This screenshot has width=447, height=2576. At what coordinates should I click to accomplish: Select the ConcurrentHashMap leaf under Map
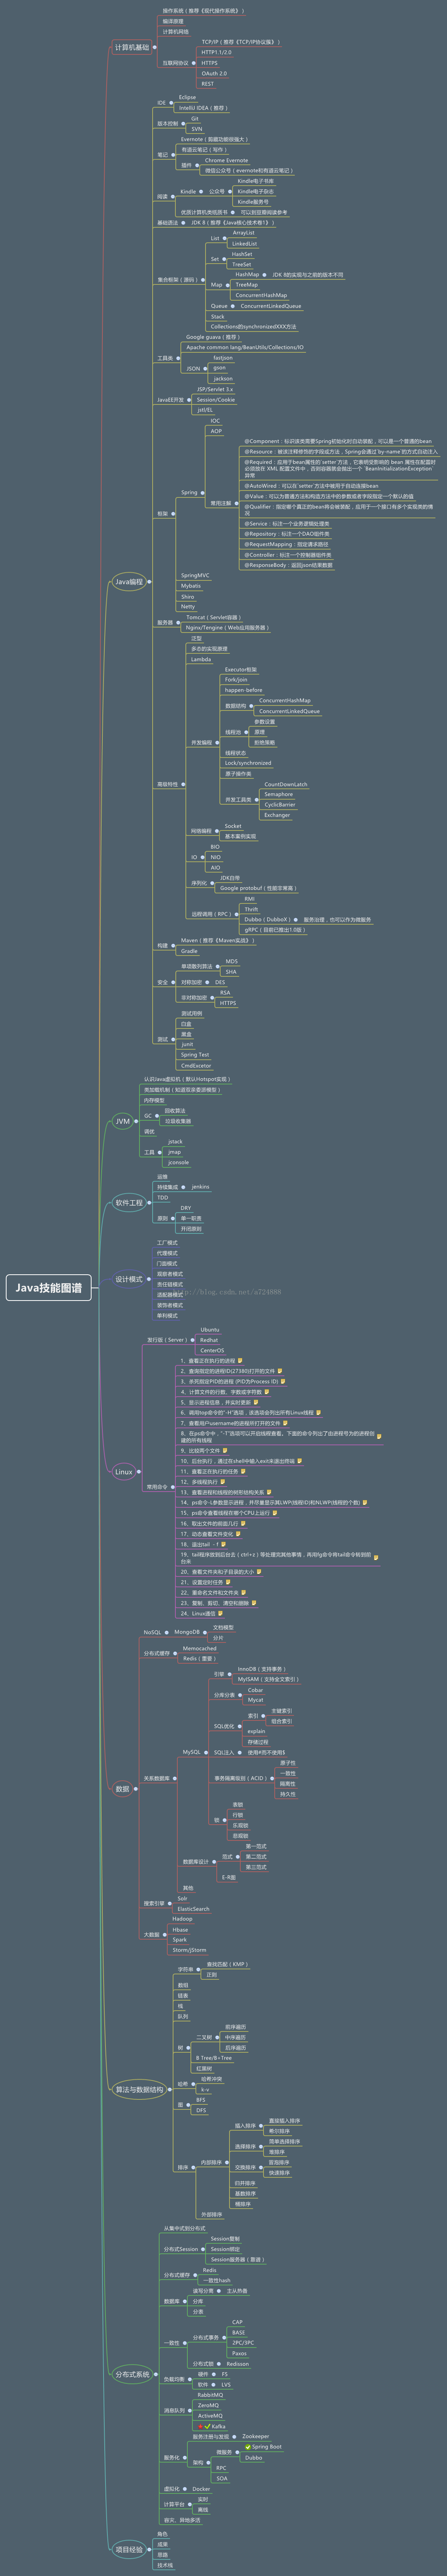[x=261, y=295]
